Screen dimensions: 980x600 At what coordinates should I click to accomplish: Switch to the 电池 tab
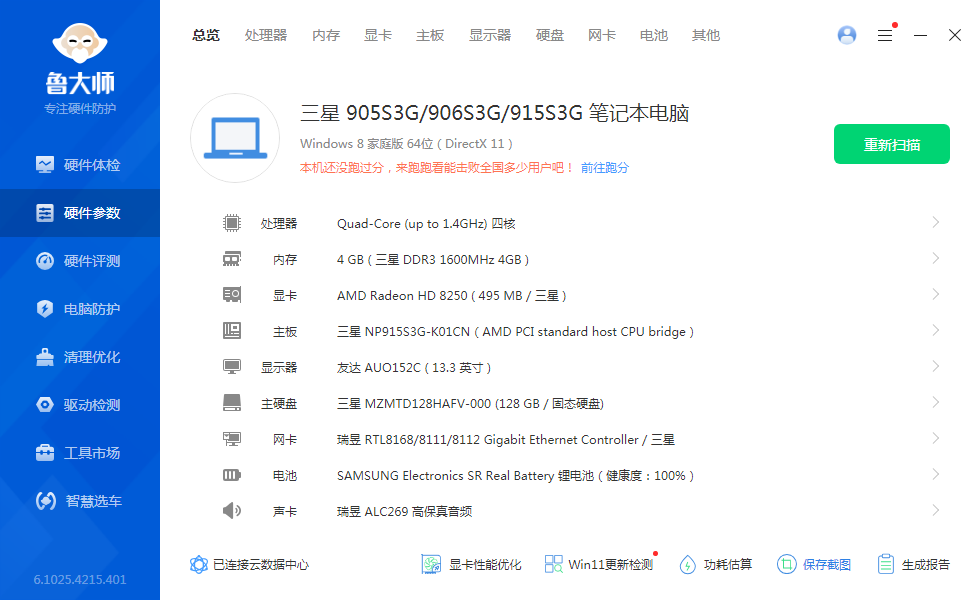pyautogui.click(x=654, y=36)
